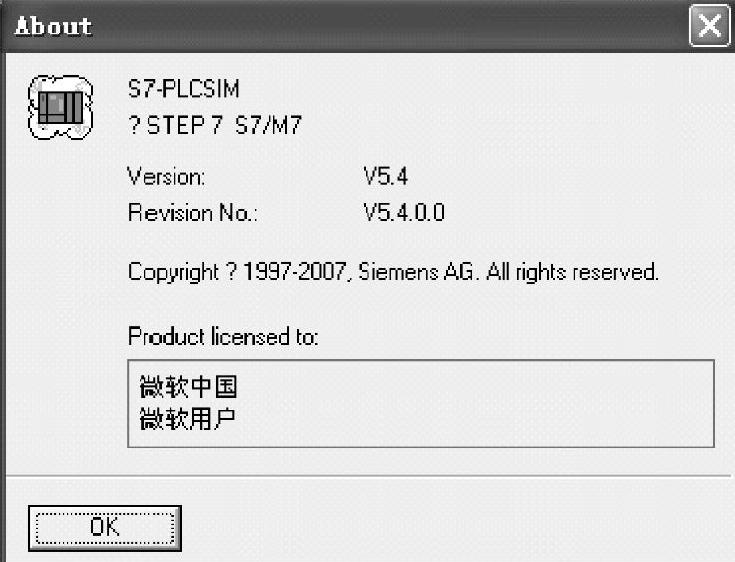The width and height of the screenshot is (735, 562).
Task: Click the About title text
Action: 53,26
